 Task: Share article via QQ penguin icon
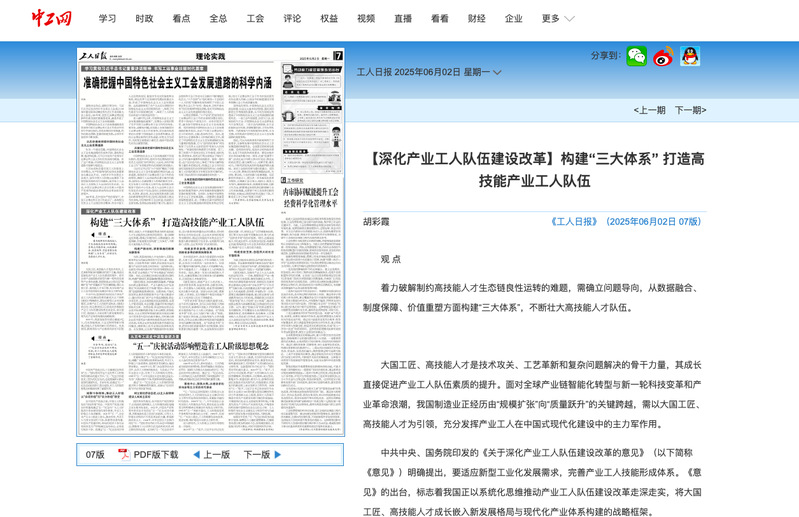point(690,56)
